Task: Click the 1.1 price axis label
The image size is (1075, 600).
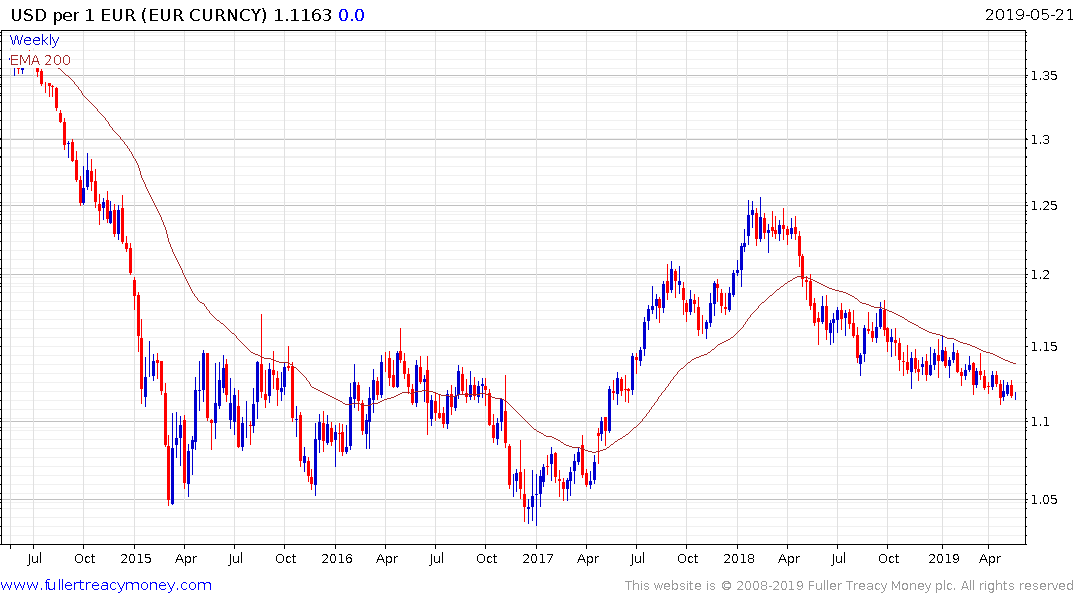Action: pyautogui.click(x=1040, y=422)
